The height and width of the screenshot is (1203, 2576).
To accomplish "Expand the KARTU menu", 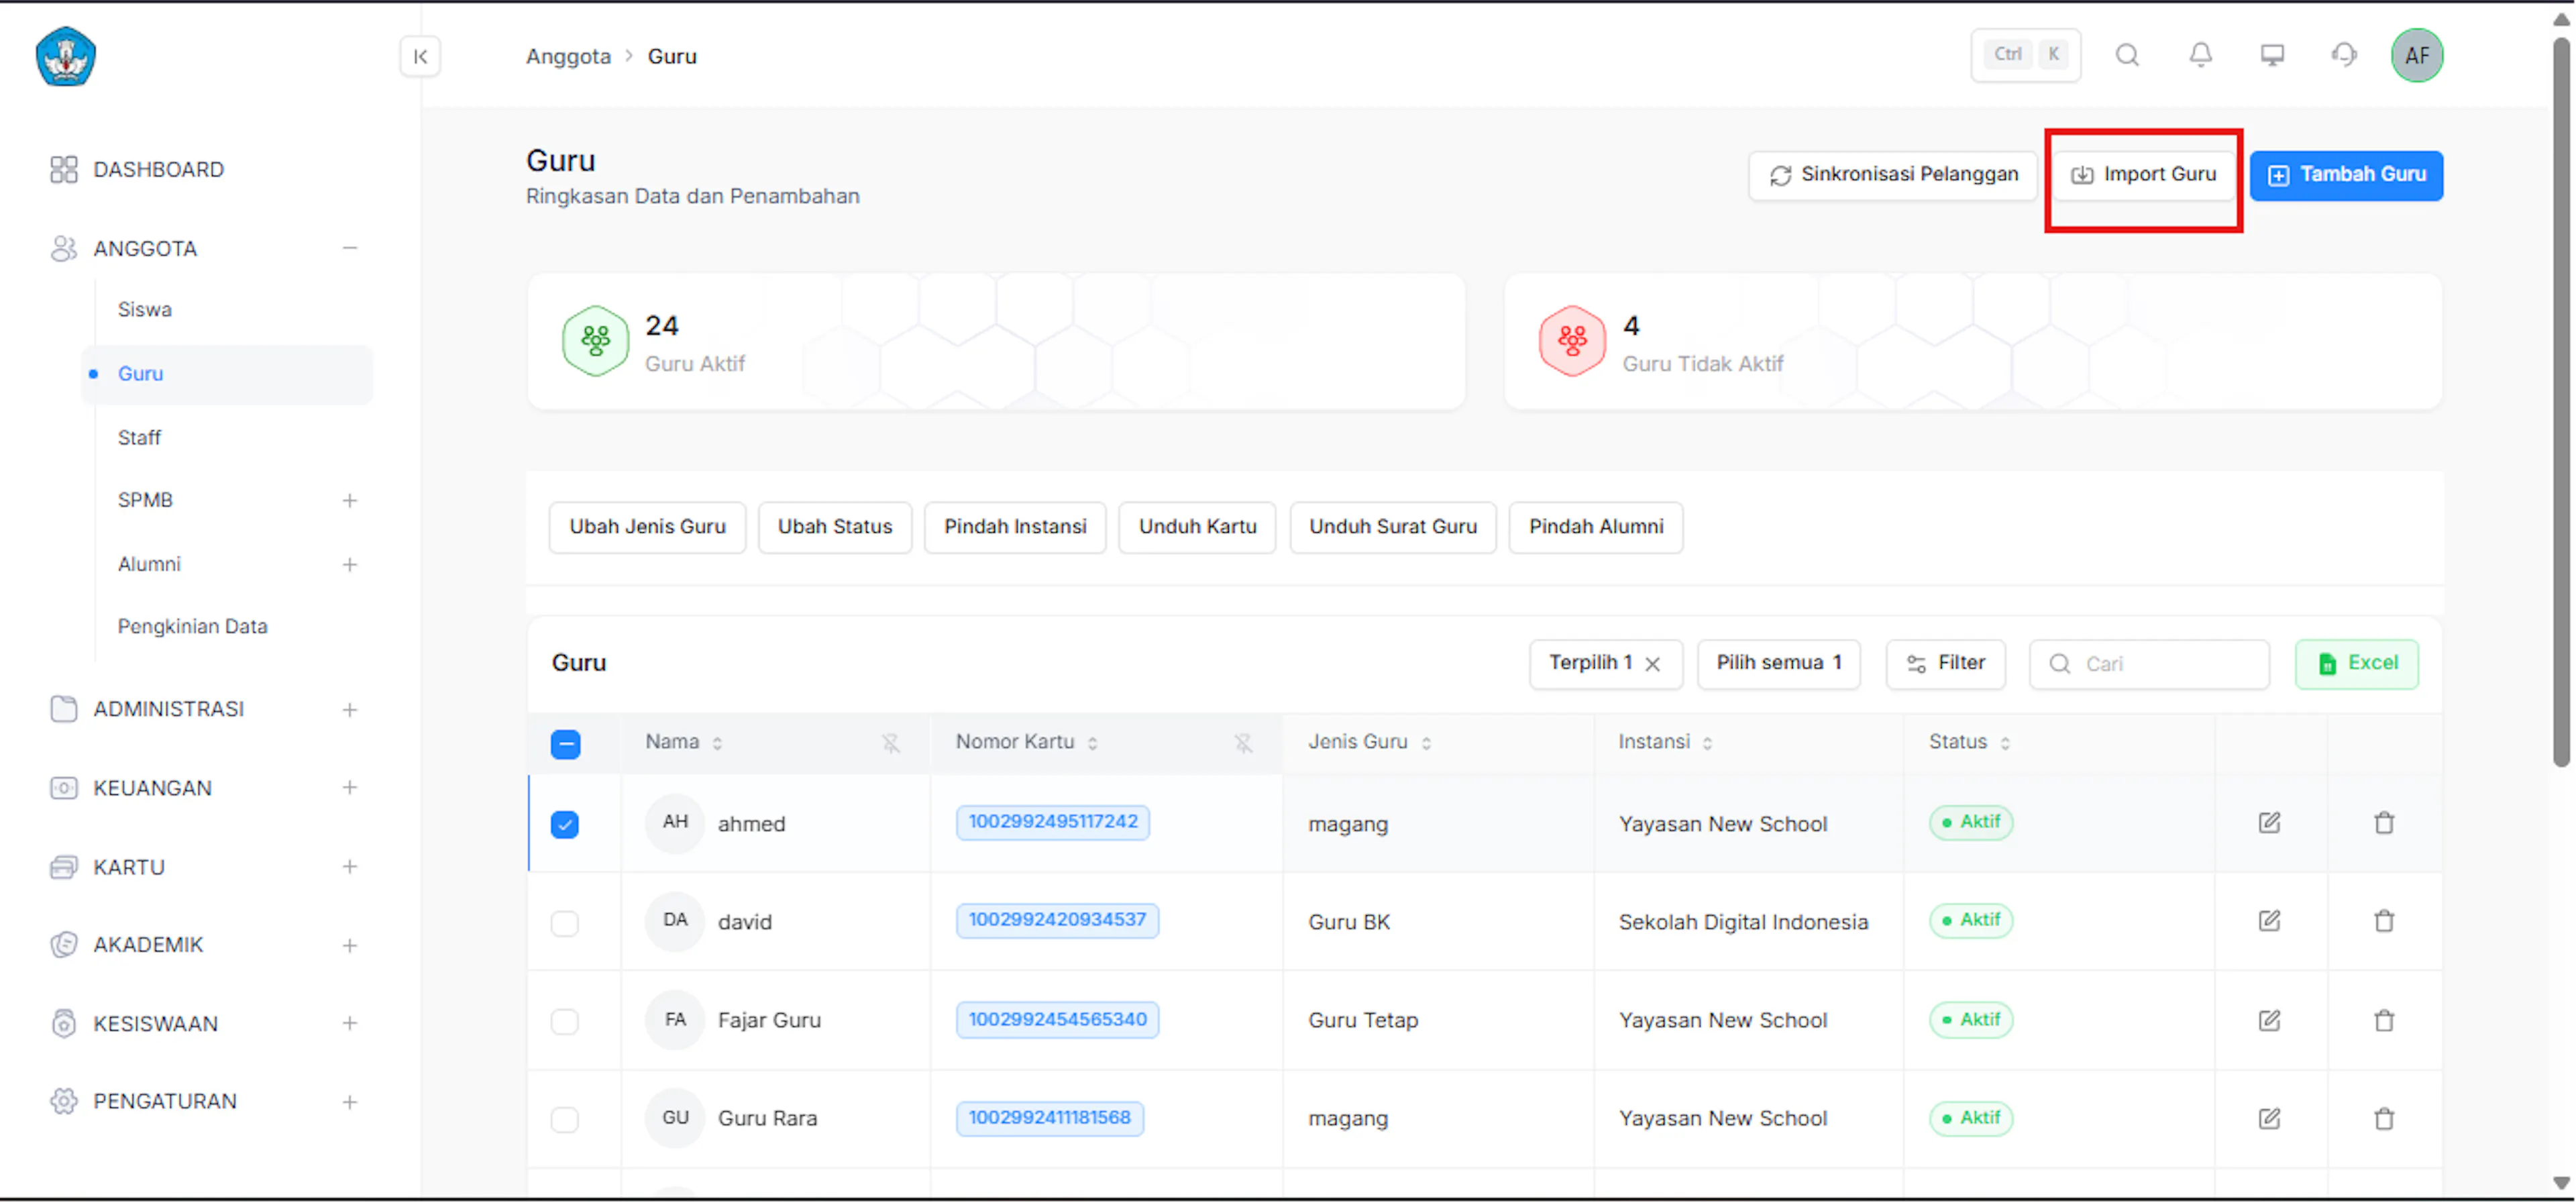I will 349,867.
